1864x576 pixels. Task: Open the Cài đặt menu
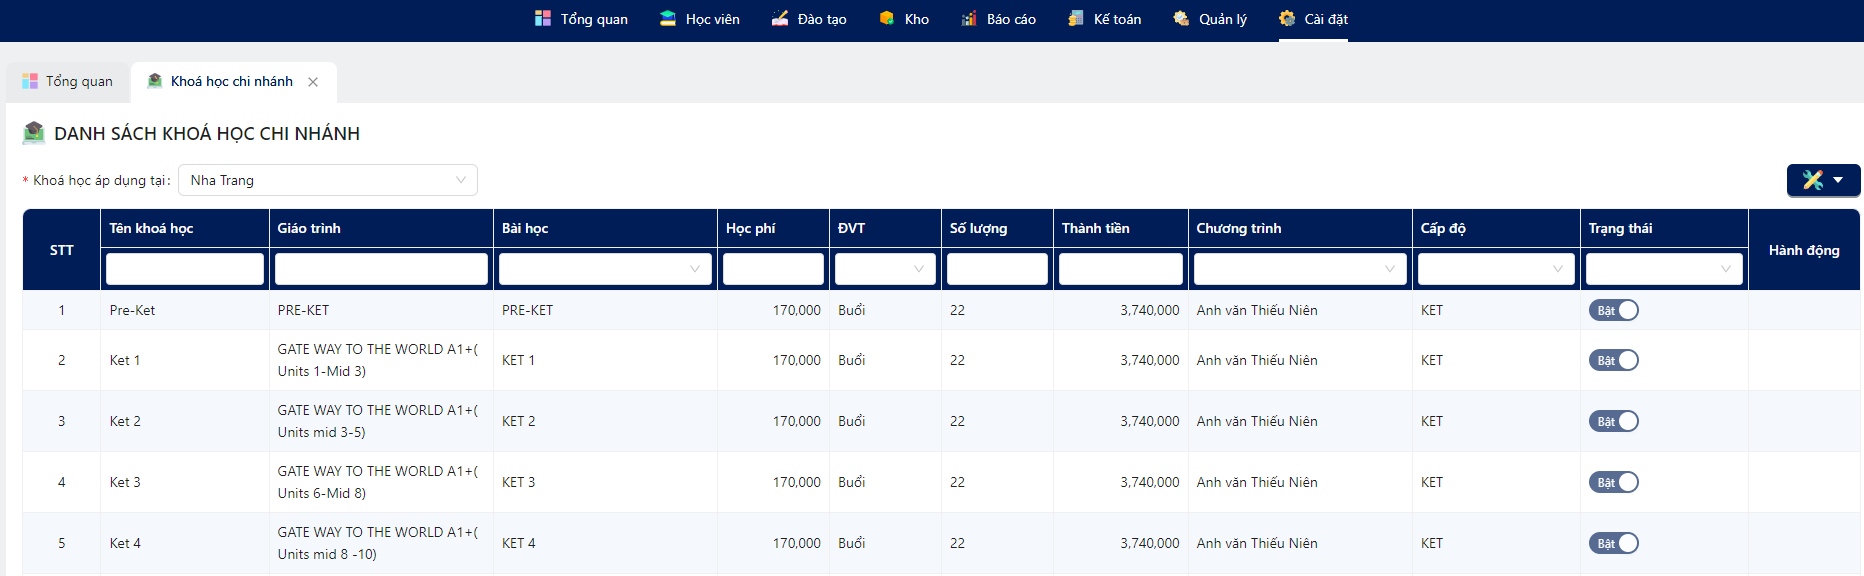click(x=1314, y=19)
